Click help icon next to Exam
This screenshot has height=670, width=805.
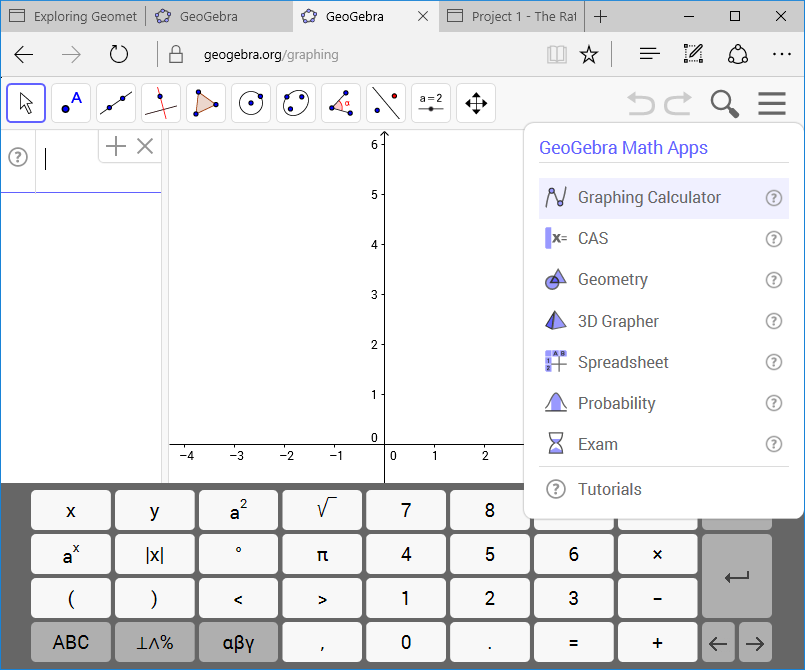coord(774,444)
